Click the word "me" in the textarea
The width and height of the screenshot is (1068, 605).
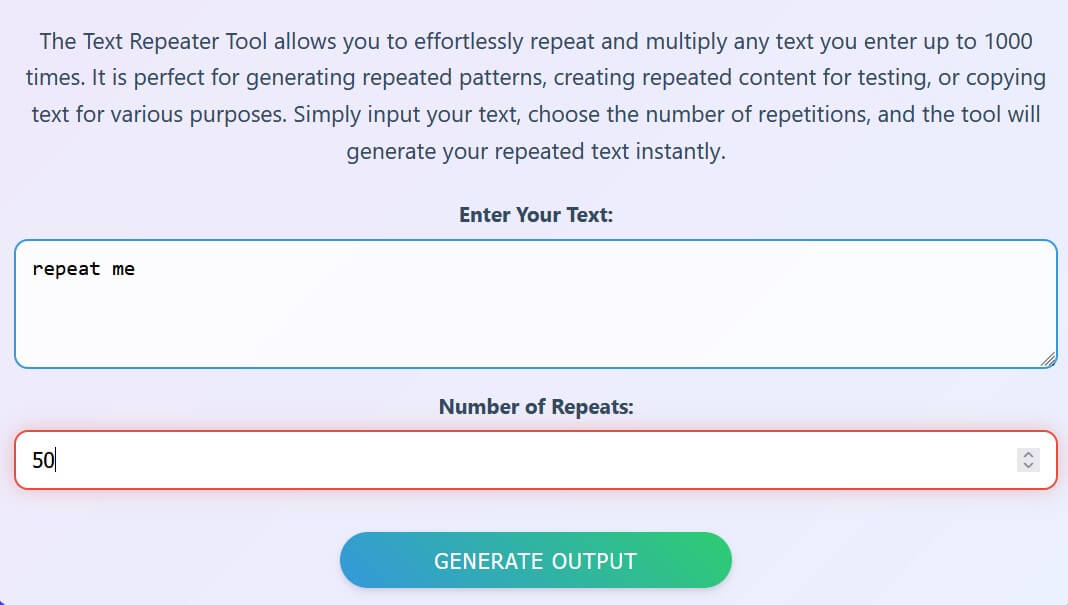point(123,269)
